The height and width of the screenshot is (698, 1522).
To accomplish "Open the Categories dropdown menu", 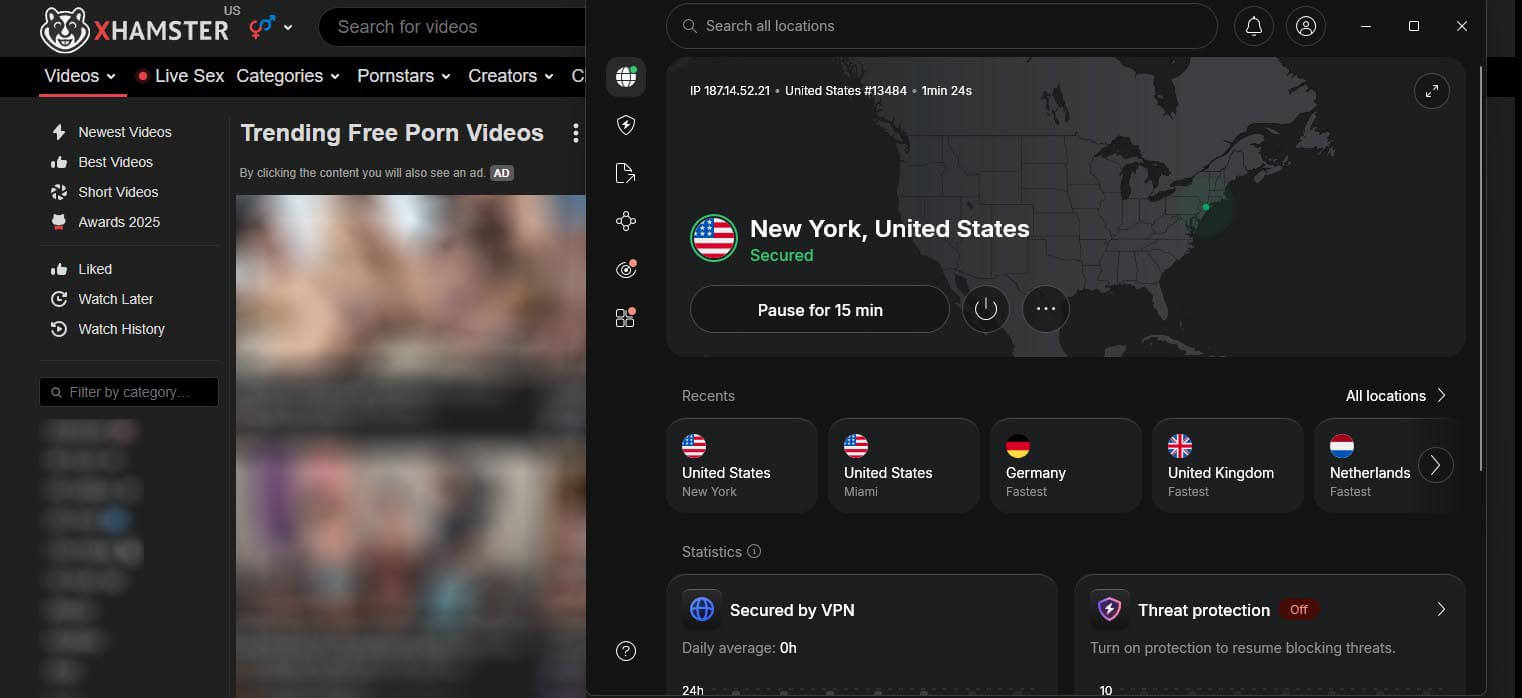I will tap(288, 76).
